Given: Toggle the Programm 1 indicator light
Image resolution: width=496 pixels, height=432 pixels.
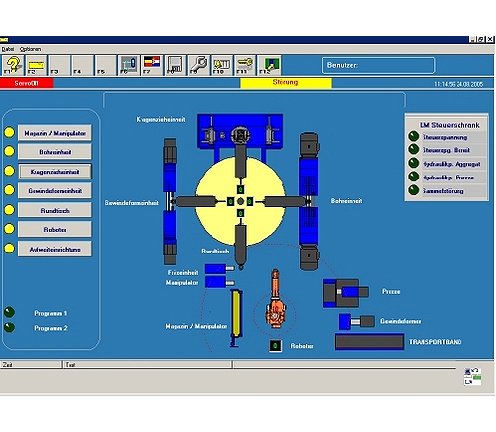Looking at the screenshot, I should tap(9, 312).
